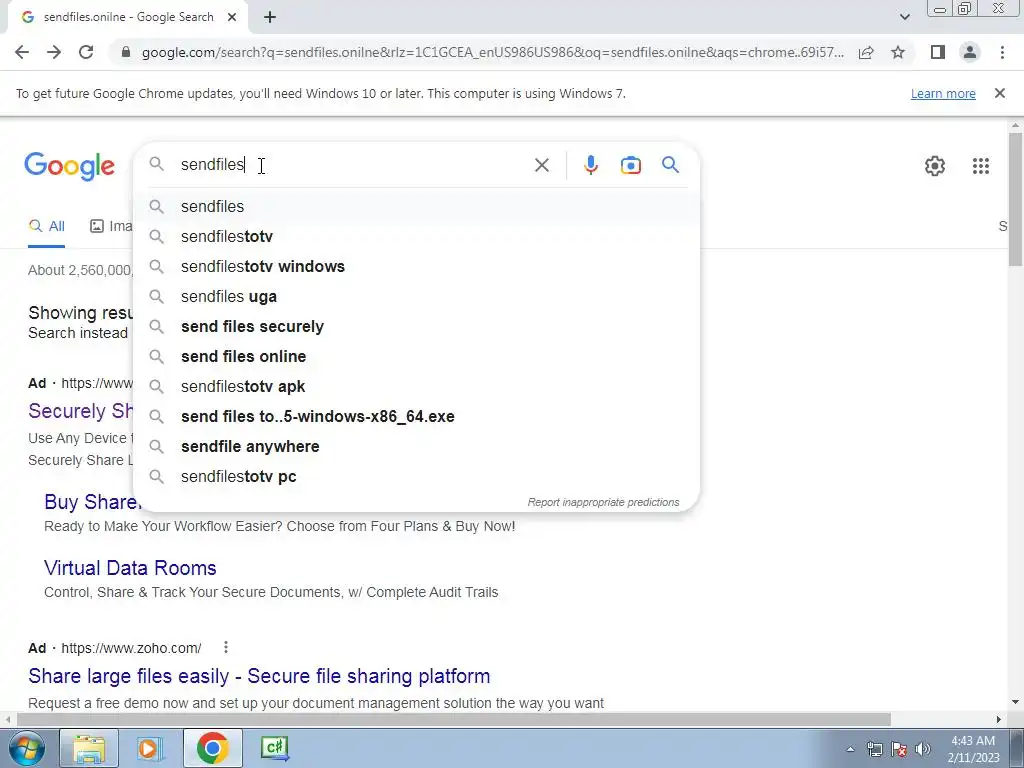Go forward to the next page
Viewport: 1024px width, 768px height.
54,52
